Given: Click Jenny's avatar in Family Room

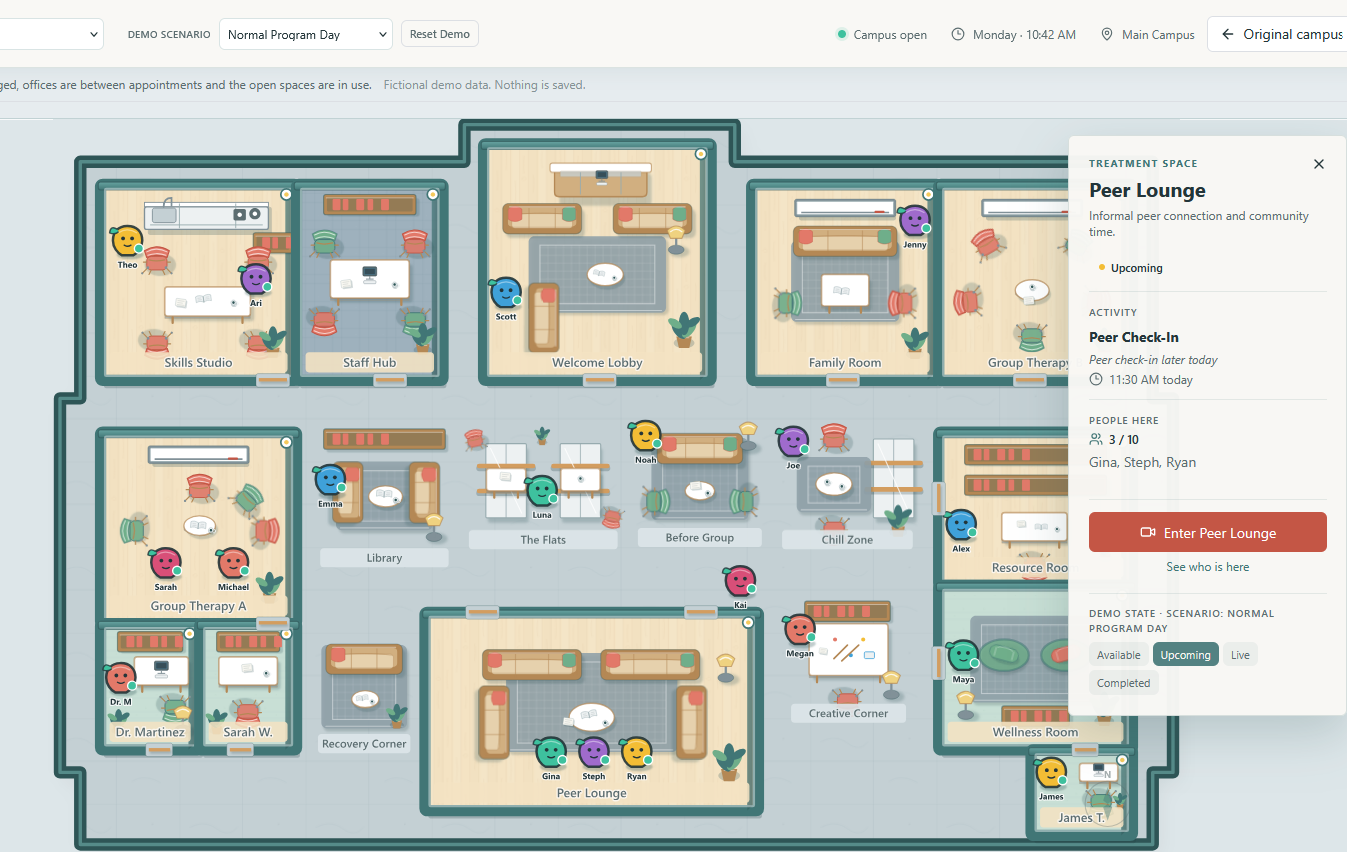Looking at the screenshot, I should click(914, 221).
